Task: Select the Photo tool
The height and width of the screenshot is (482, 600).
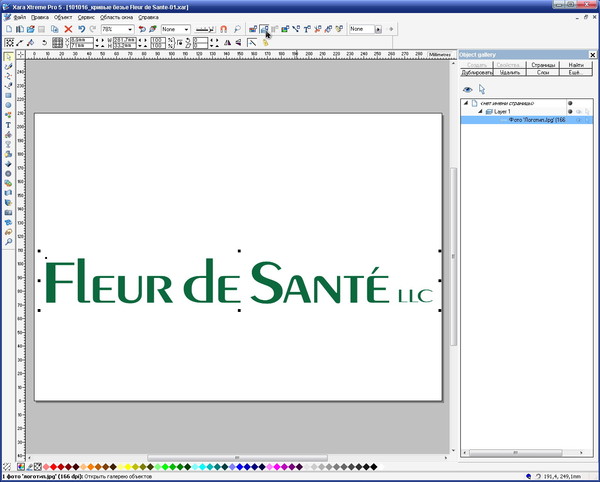Action: click(8, 212)
